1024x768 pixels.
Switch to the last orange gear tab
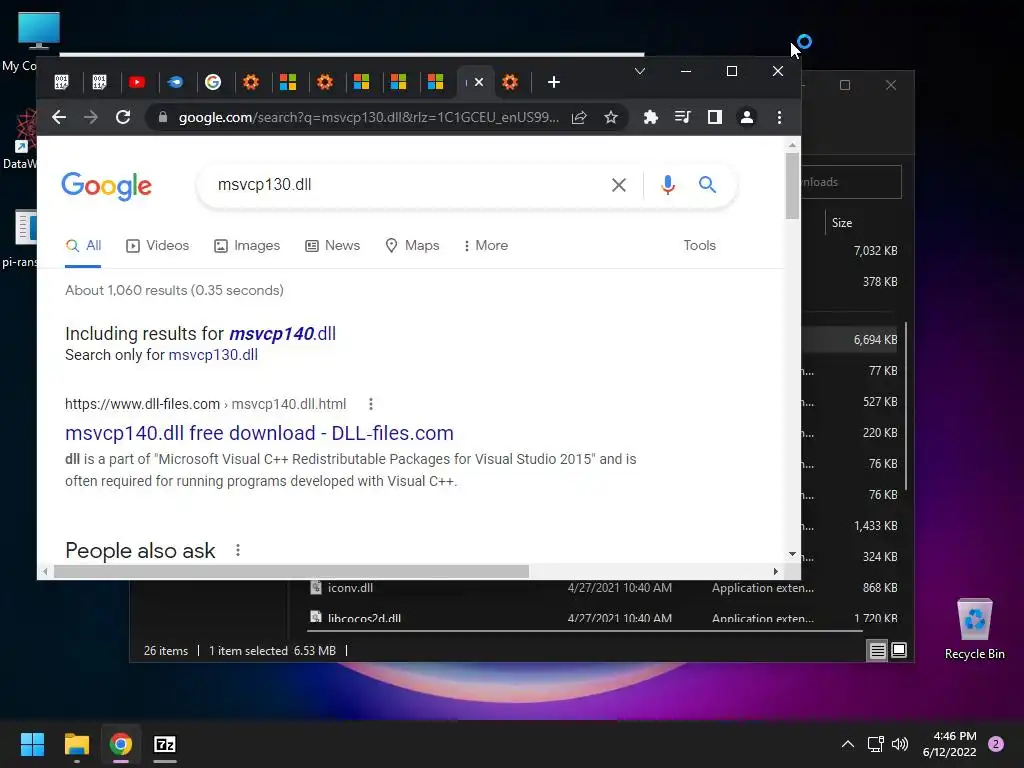click(x=510, y=82)
